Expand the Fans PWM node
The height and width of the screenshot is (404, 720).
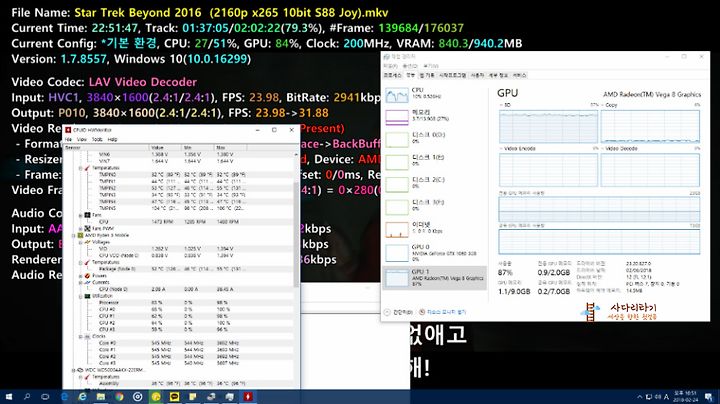click(x=80, y=228)
